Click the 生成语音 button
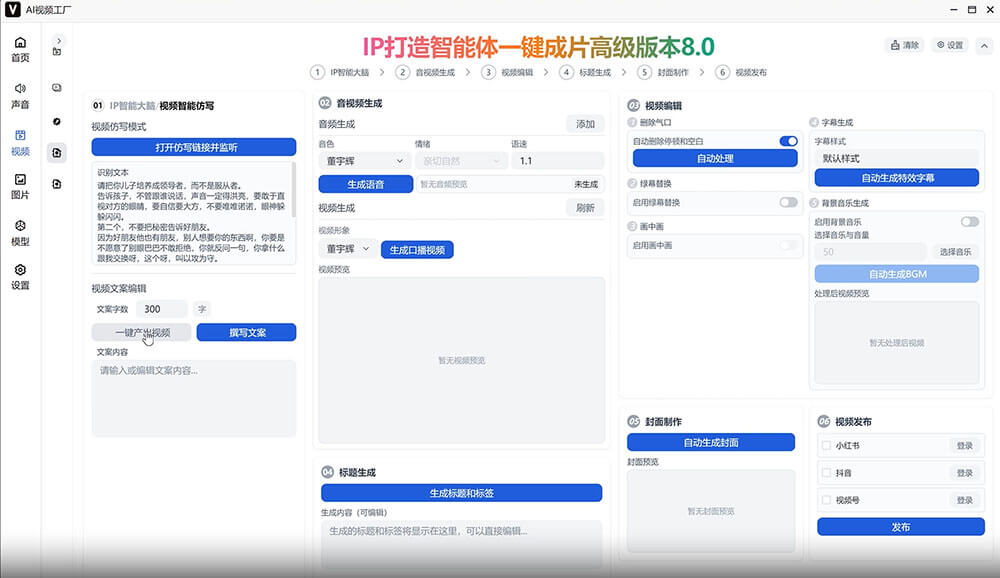 [x=367, y=184]
